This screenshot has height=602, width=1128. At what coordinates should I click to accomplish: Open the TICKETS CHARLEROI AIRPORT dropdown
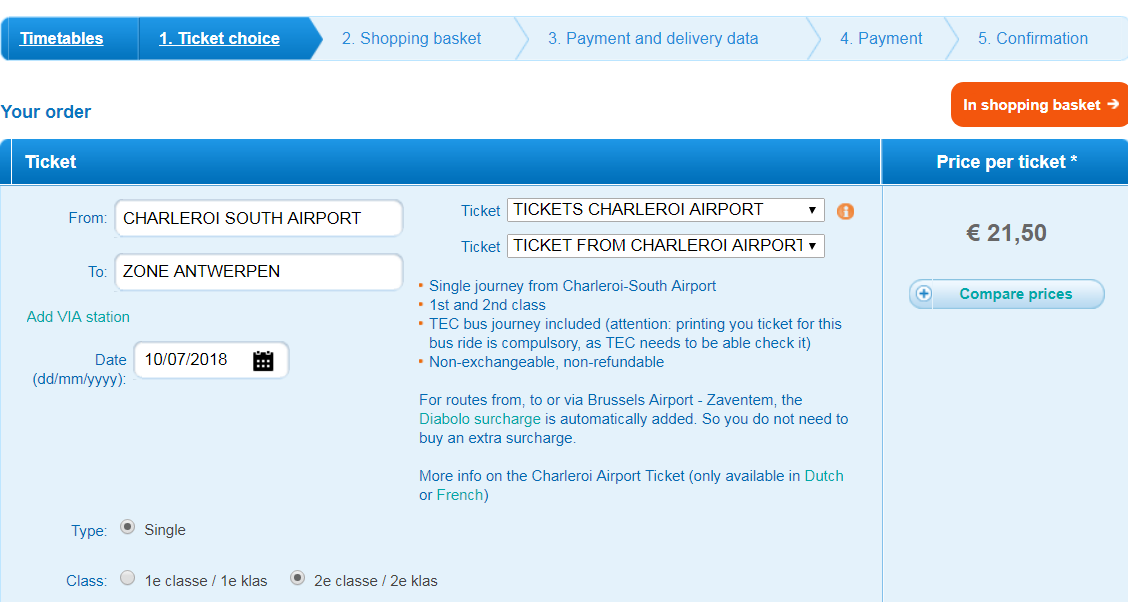pyautogui.click(x=665, y=210)
